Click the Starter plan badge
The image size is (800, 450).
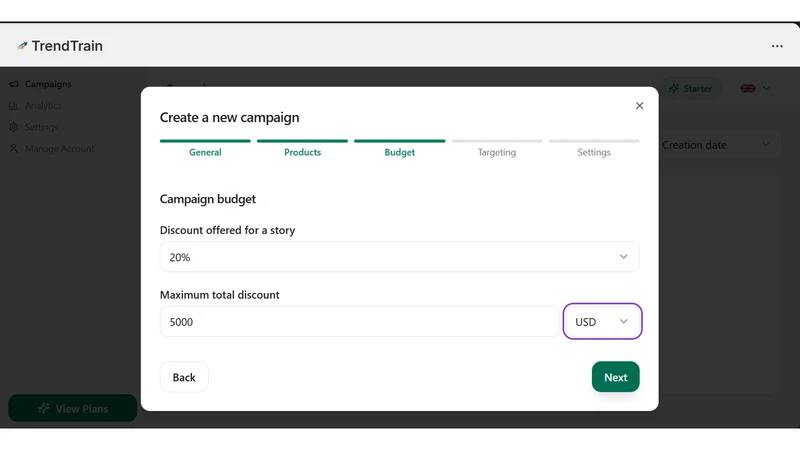(691, 89)
